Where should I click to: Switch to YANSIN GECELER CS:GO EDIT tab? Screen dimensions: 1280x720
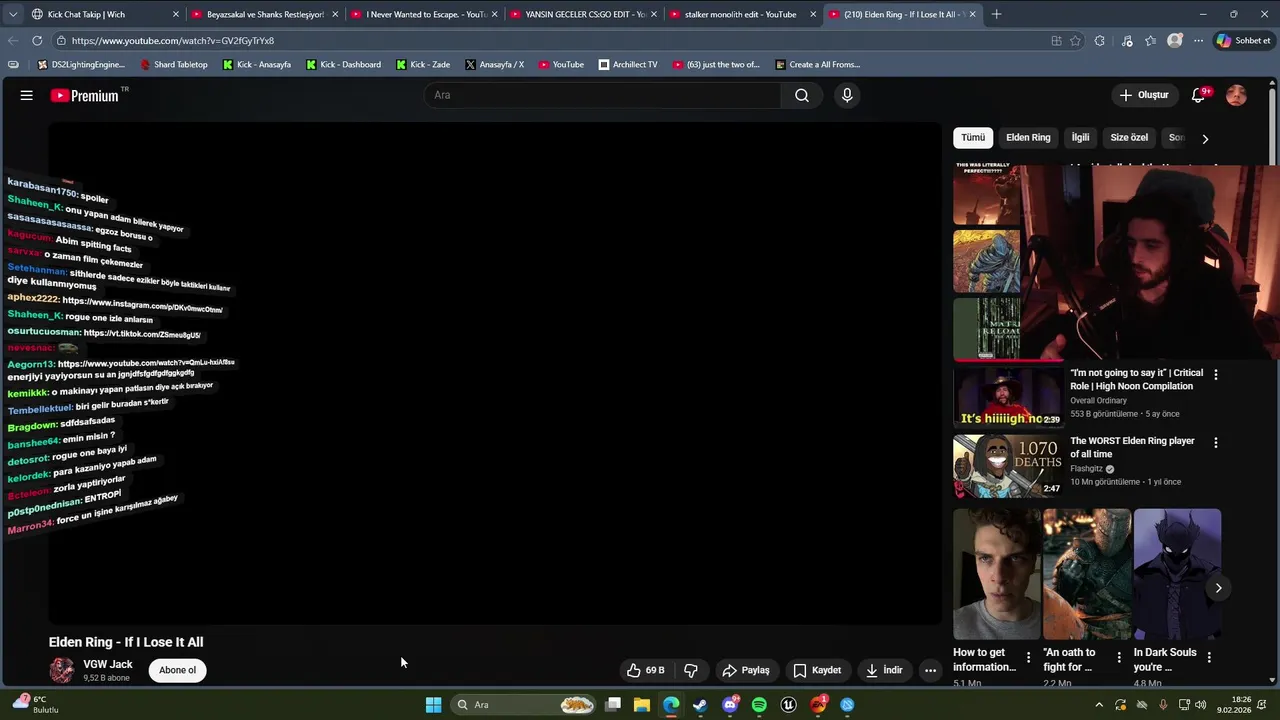(x=584, y=14)
